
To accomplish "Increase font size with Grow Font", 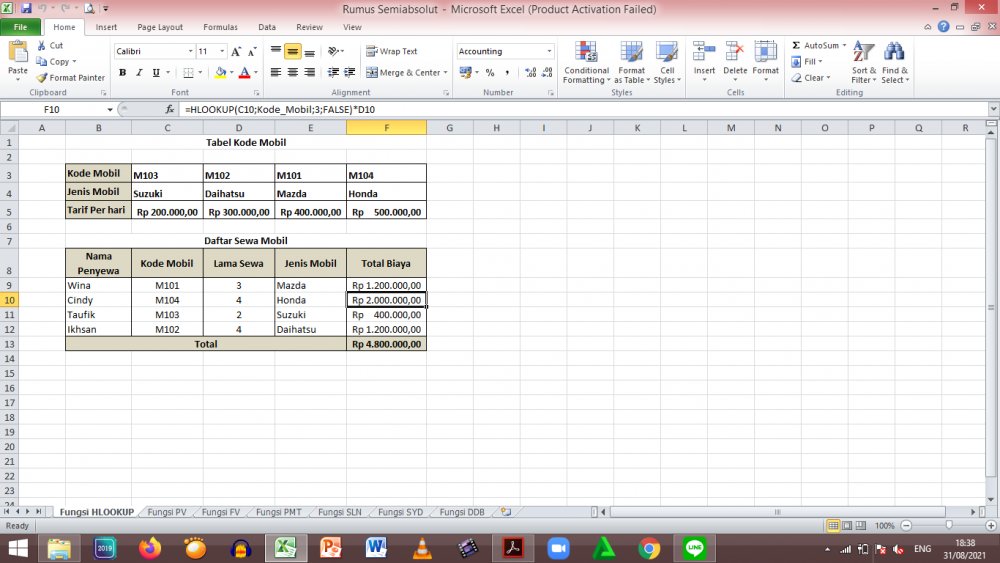I will point(236,52).
